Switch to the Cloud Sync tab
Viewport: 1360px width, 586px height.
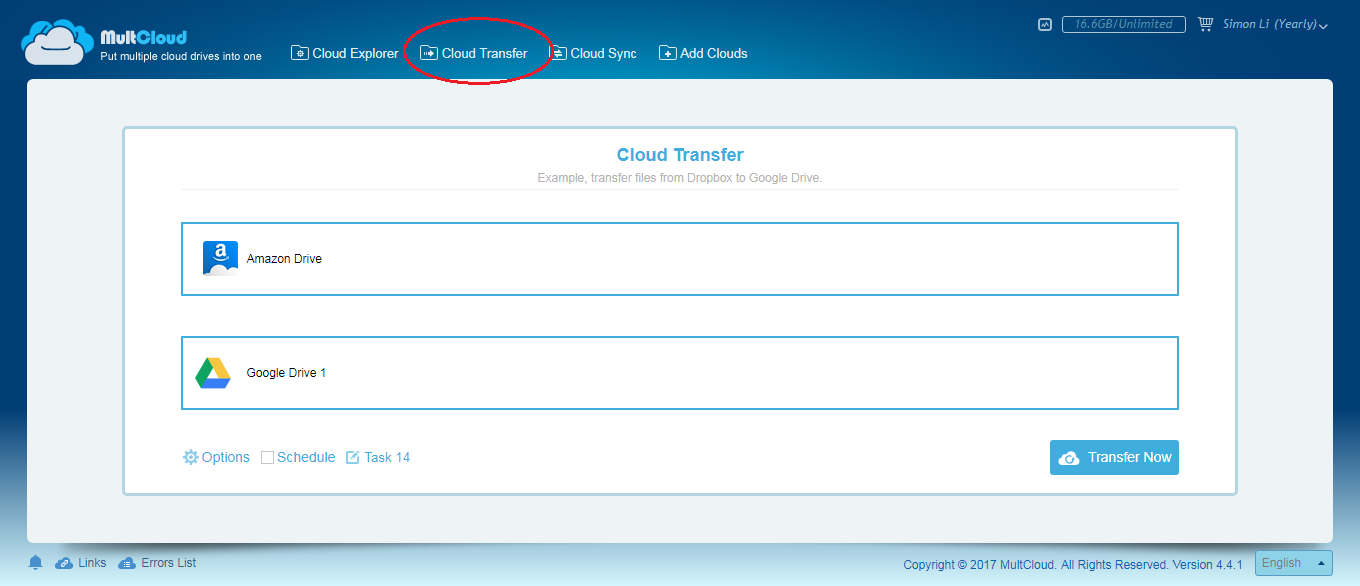[593, 53]
